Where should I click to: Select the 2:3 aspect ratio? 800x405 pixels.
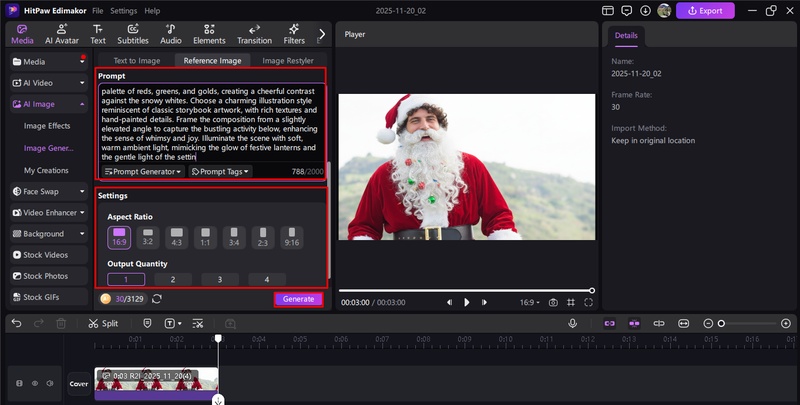click(x=263, y=238)
